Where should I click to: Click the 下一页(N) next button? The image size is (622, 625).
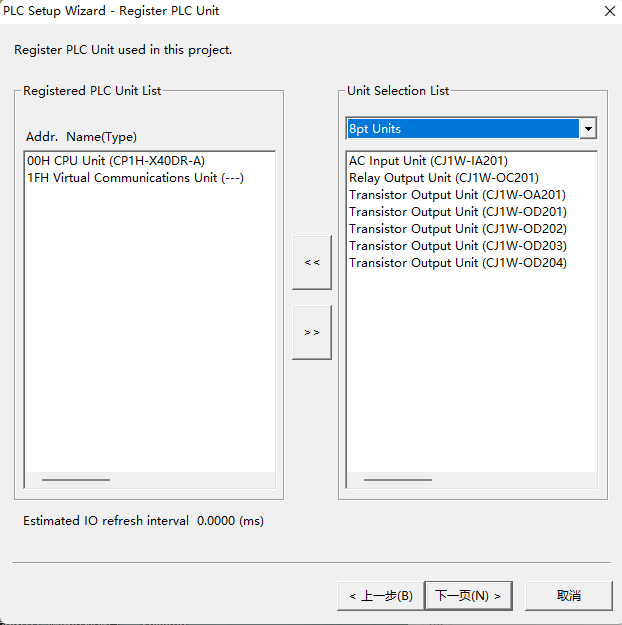click(468, 596)
